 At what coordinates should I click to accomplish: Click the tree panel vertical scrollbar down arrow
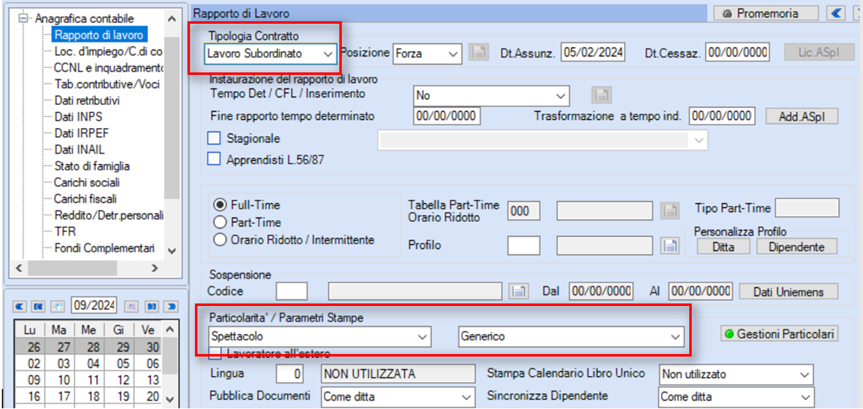point(172,251)
